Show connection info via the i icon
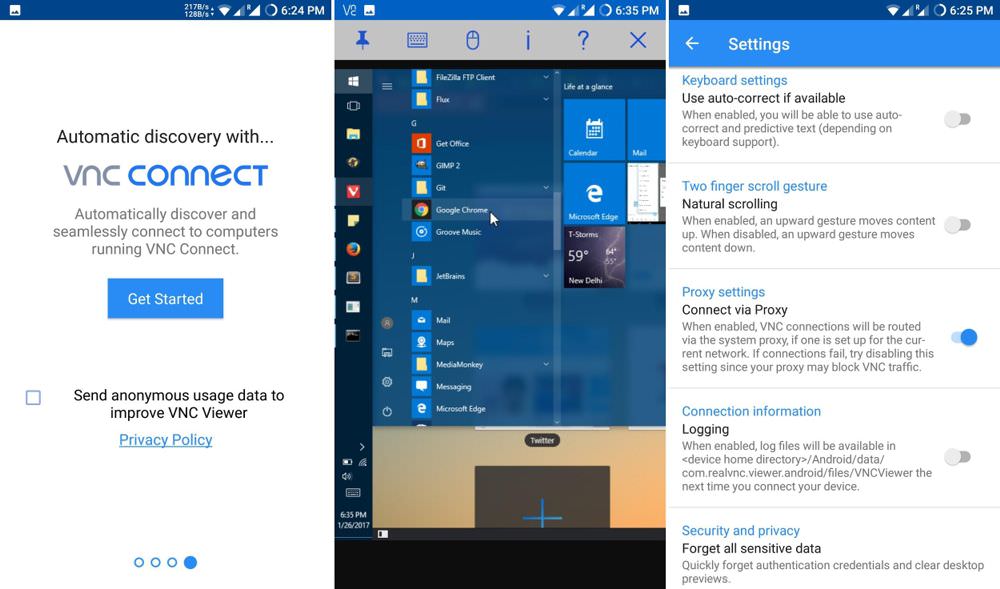Screen dimensions: 1000x589 [528, 40]
